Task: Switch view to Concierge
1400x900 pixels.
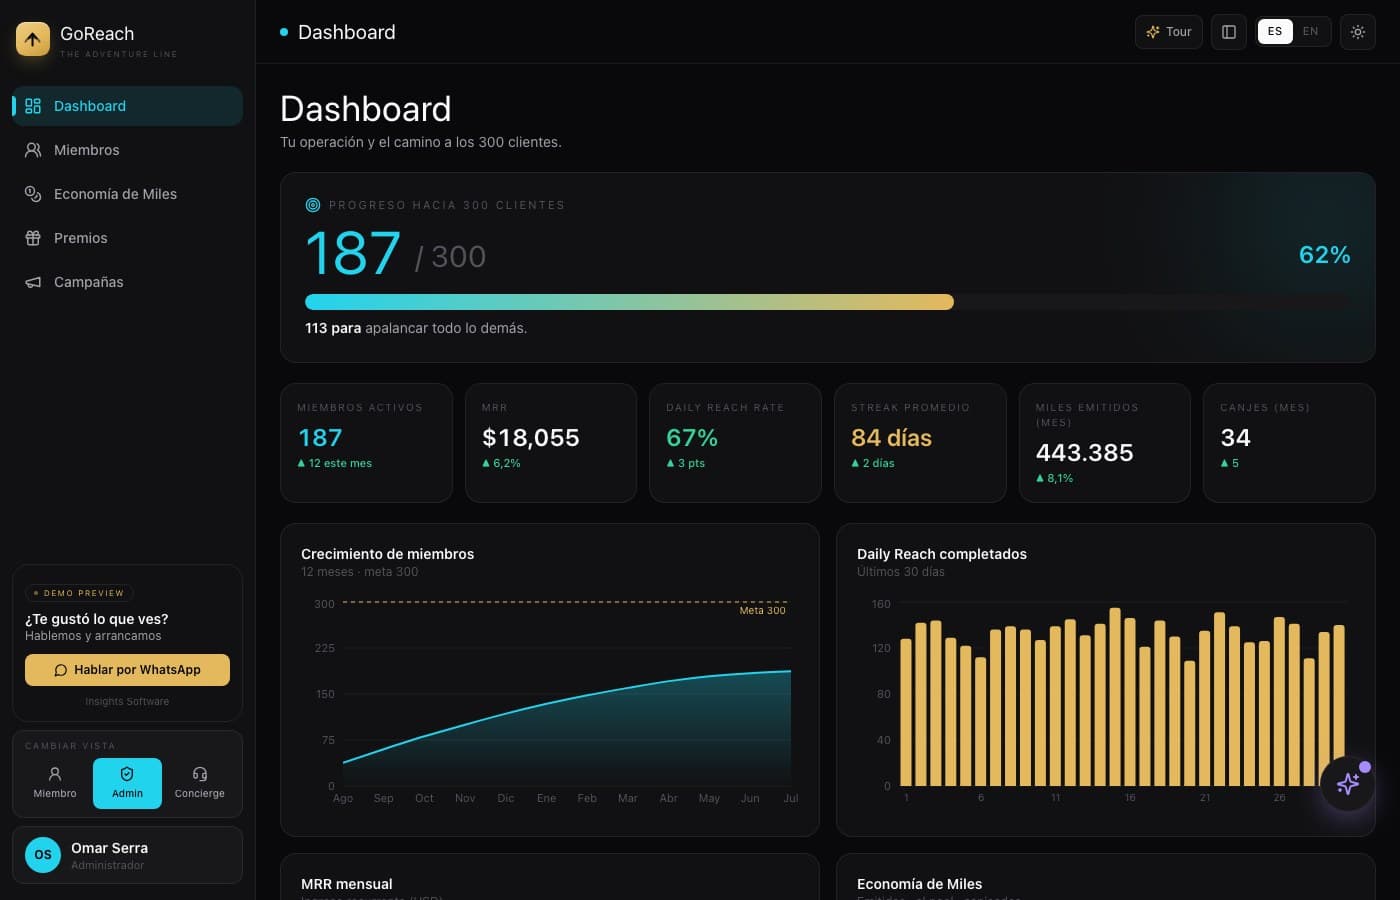Action: 200,783
